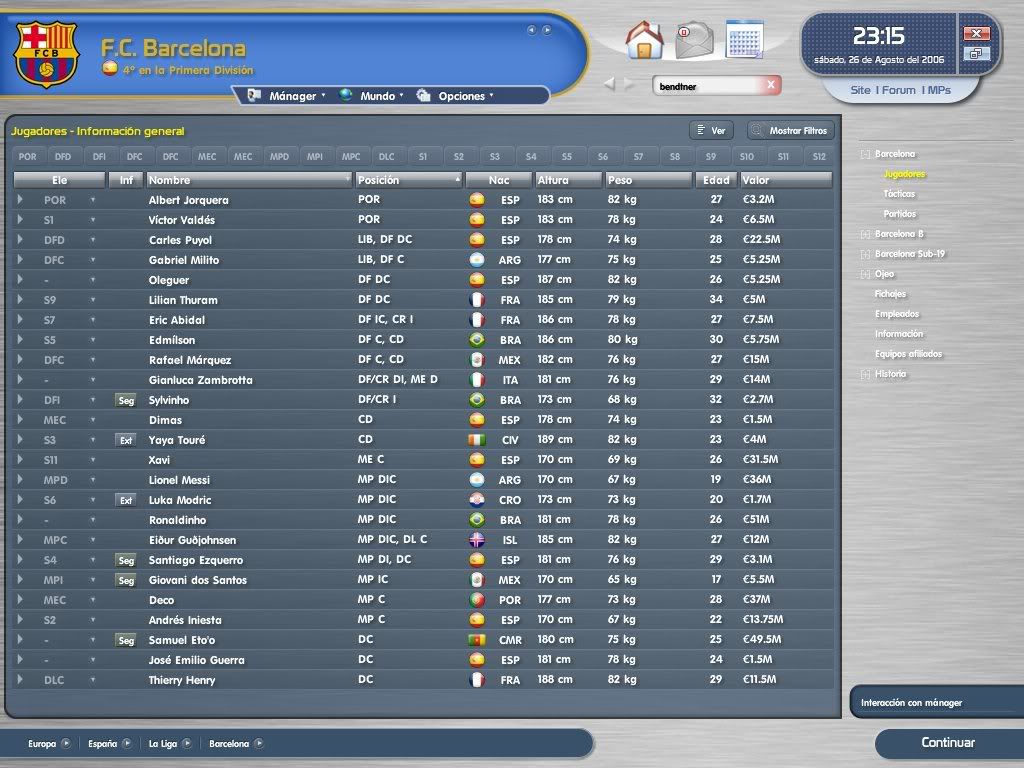Go back with the left navigation arrow
The height and width of the screenshot is (768, 1024).
[x=609, y=84]
